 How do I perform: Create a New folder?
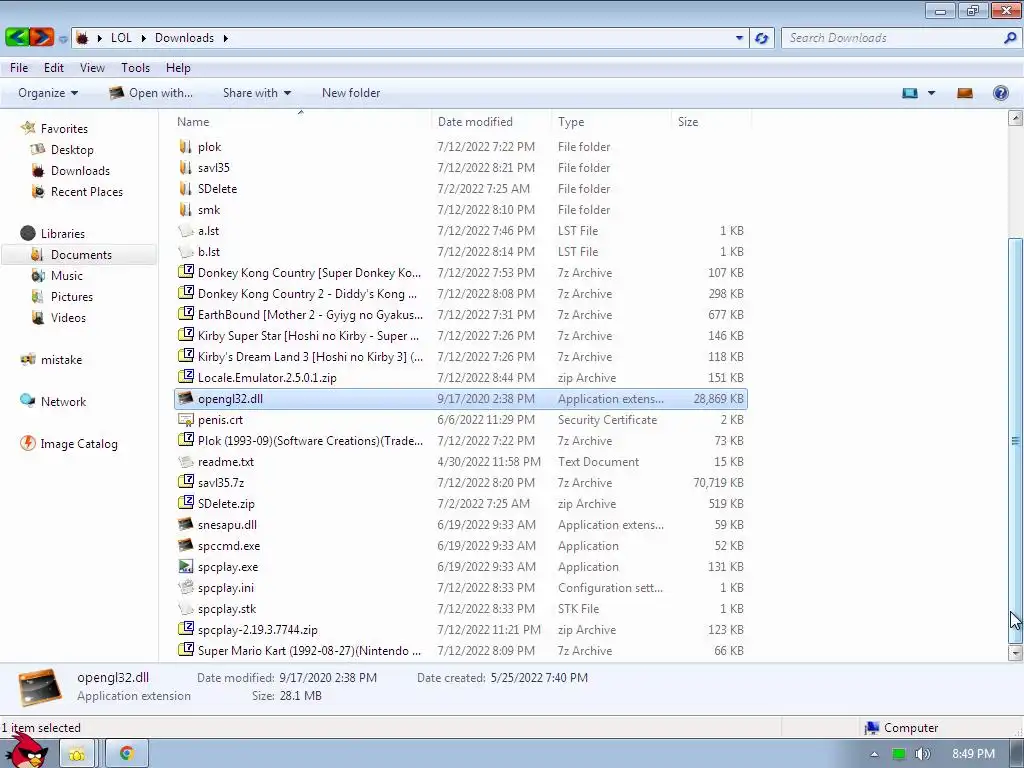(351, 93)
